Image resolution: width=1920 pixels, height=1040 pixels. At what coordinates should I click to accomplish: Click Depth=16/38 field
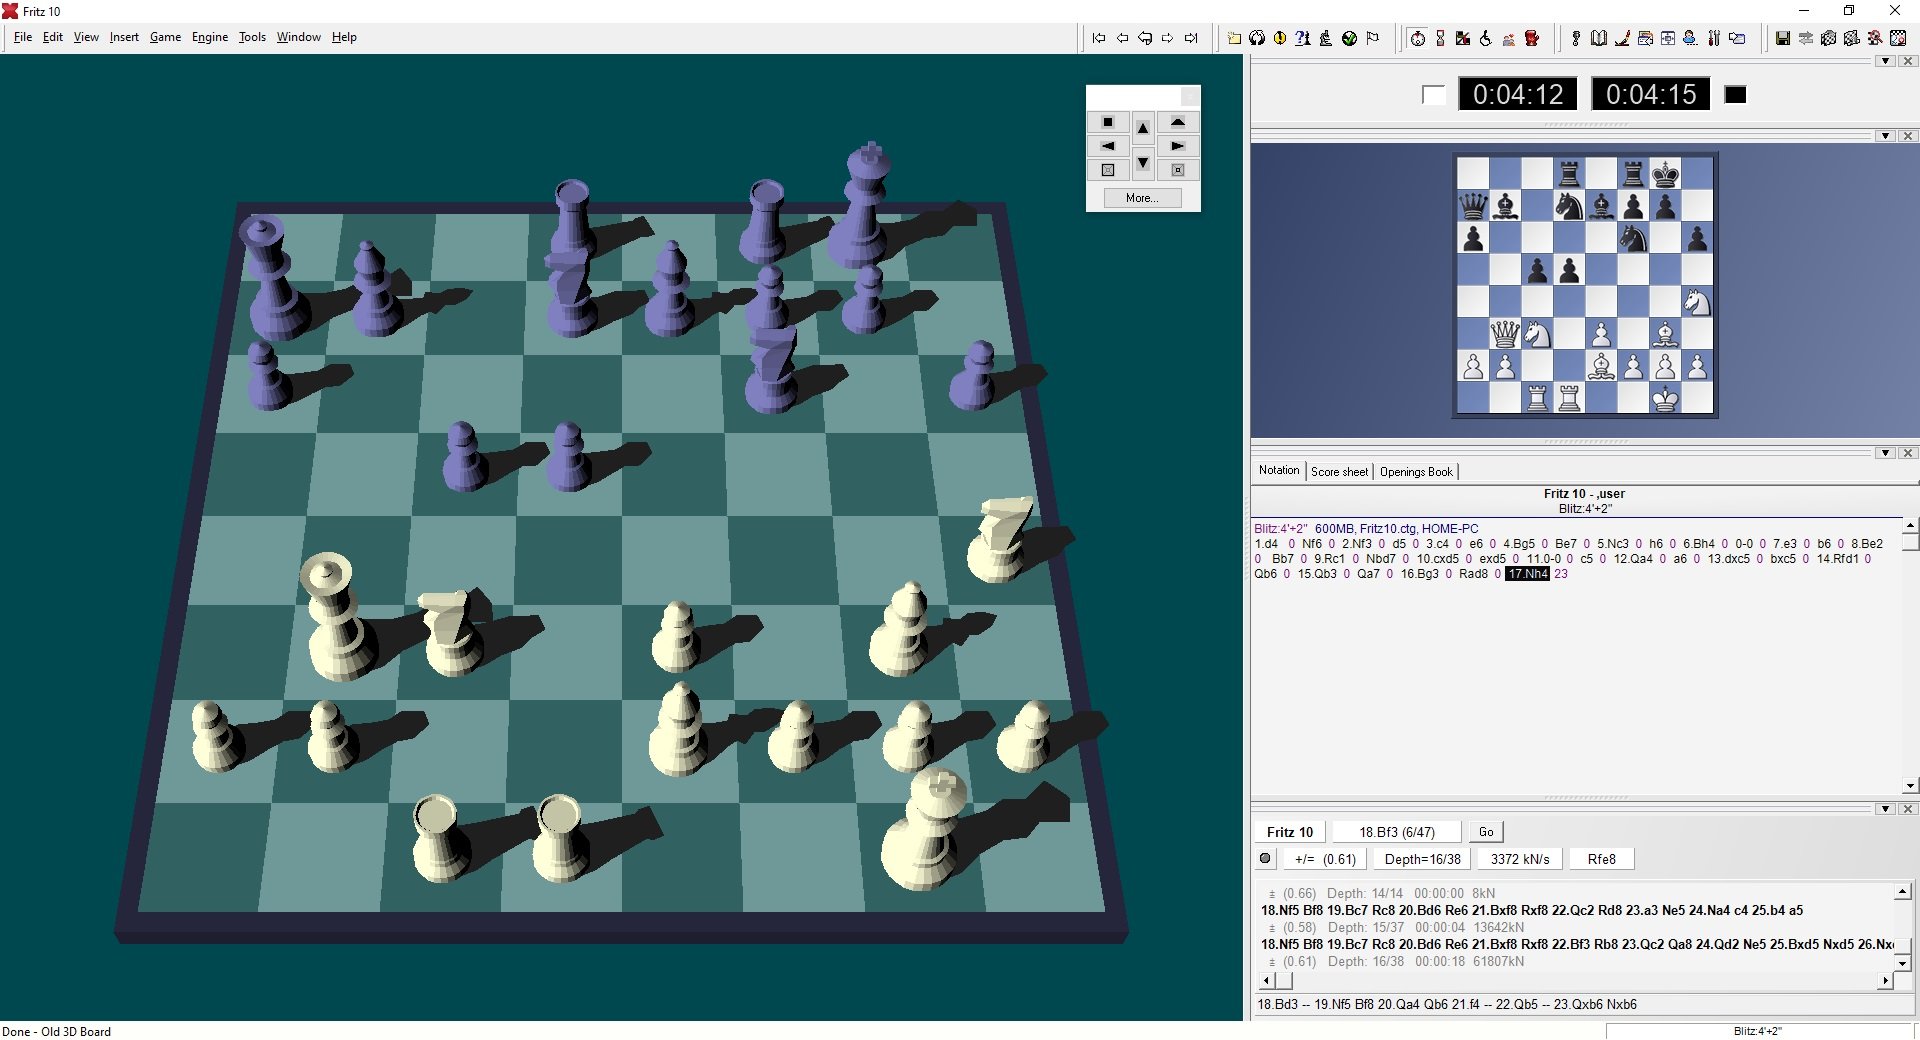(1423, 859)
